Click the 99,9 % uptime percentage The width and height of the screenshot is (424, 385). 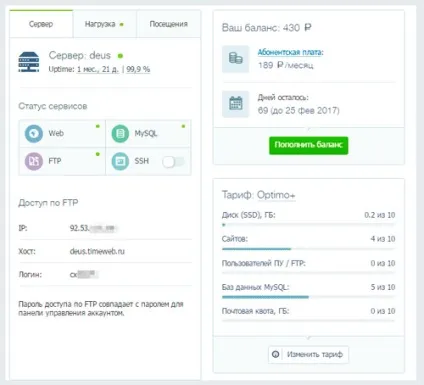click(x=138, y=69)
